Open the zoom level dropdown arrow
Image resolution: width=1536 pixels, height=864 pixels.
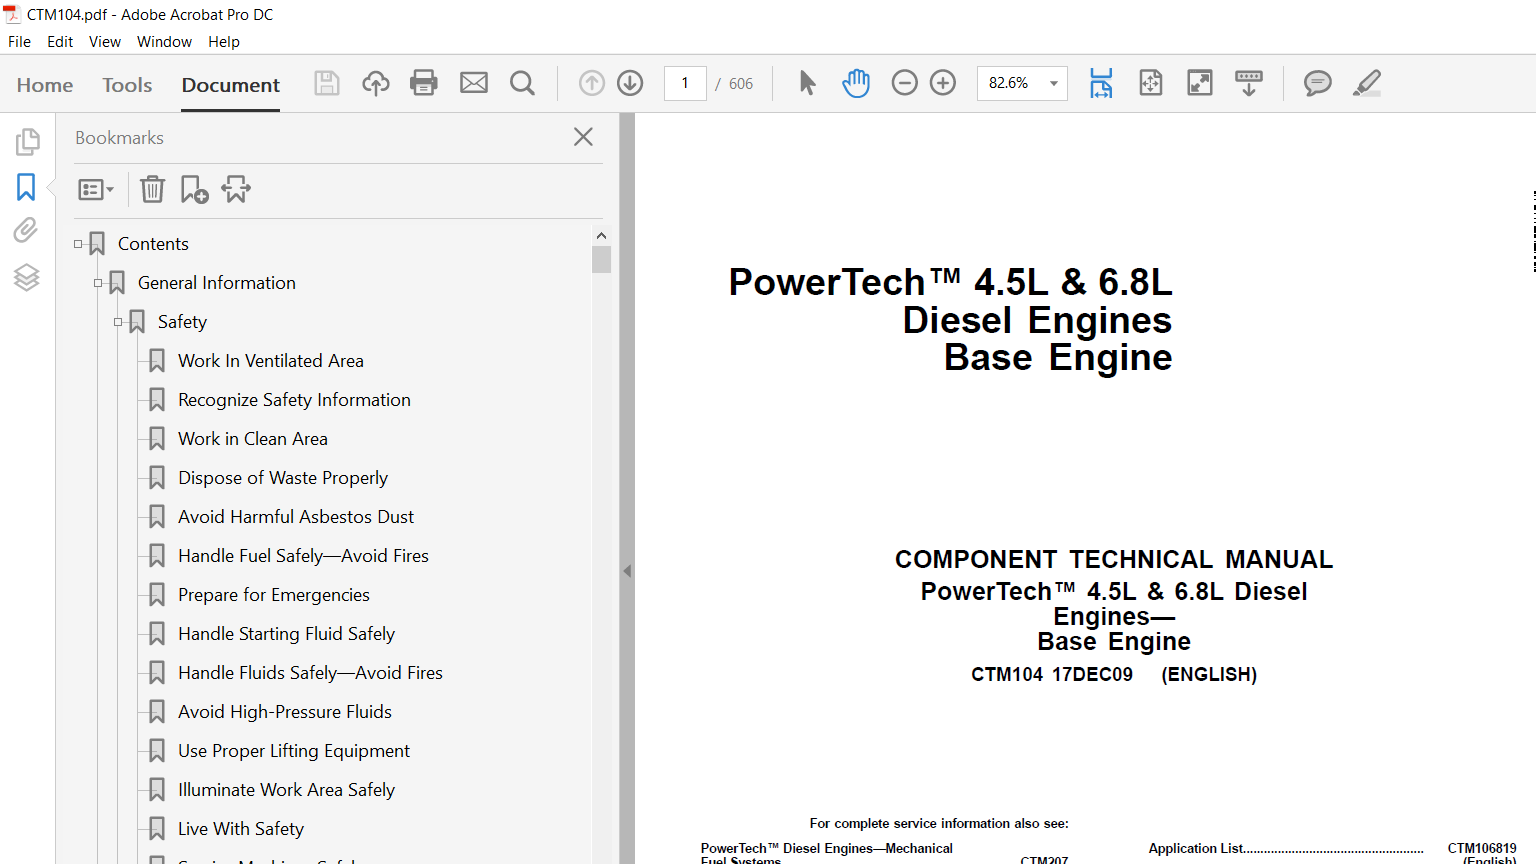click(1054, 83)
